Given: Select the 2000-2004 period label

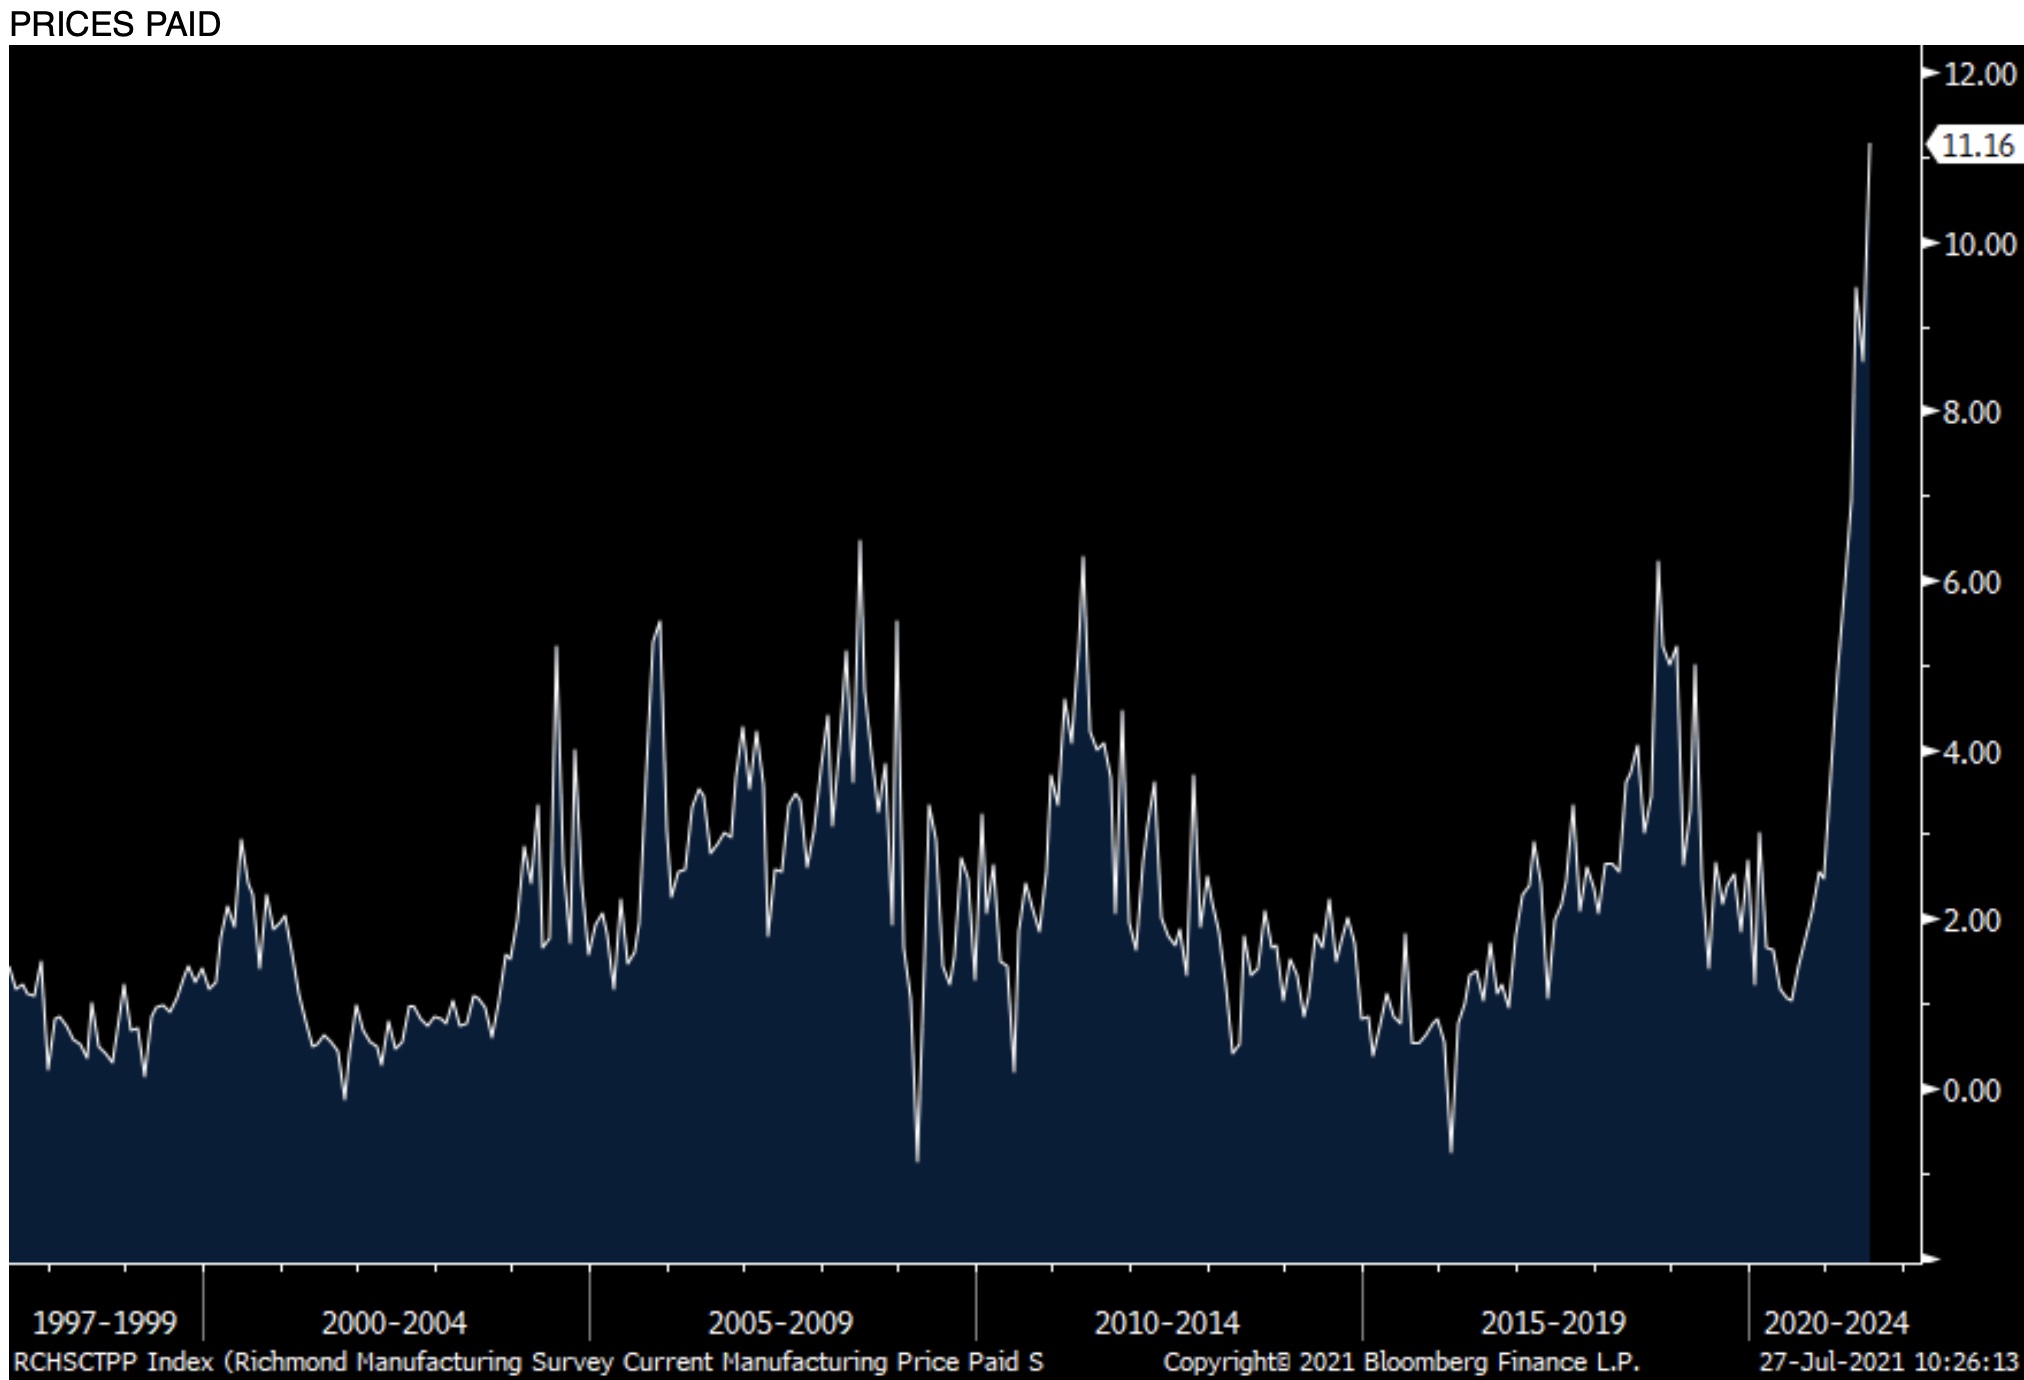Looking at the screenshot, I should point(394,1323).
